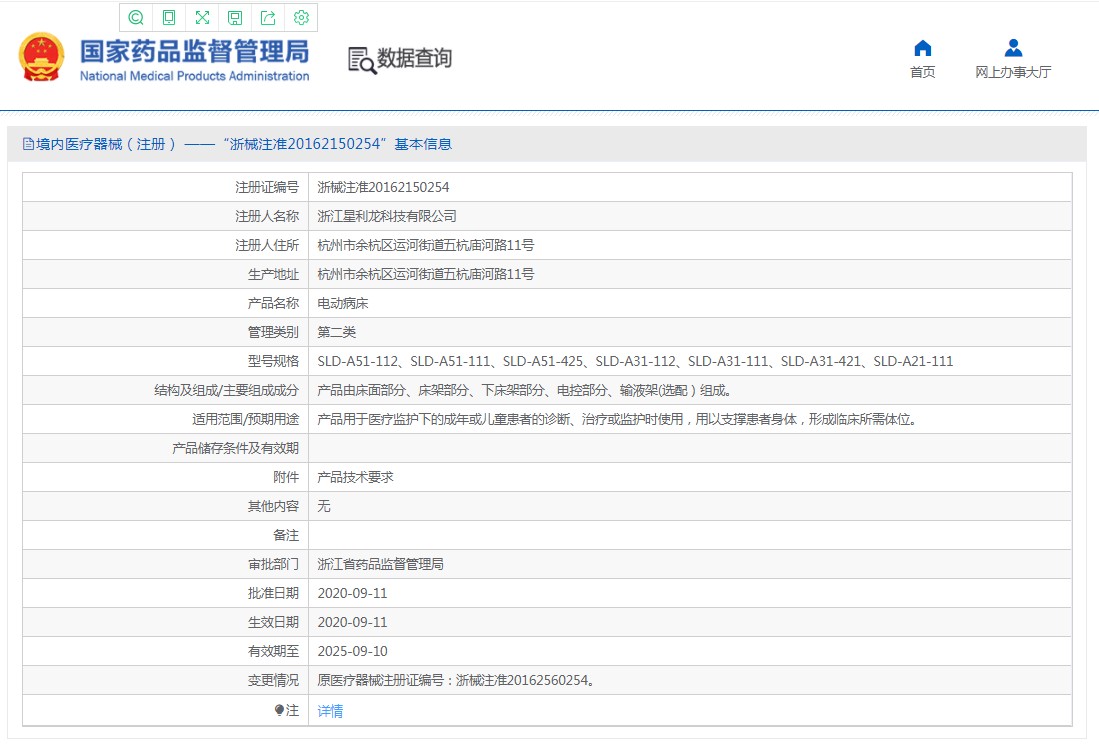Click registrant name 浙江星利龙科技有限公司

pyautogui.click(x=387, y=216)
